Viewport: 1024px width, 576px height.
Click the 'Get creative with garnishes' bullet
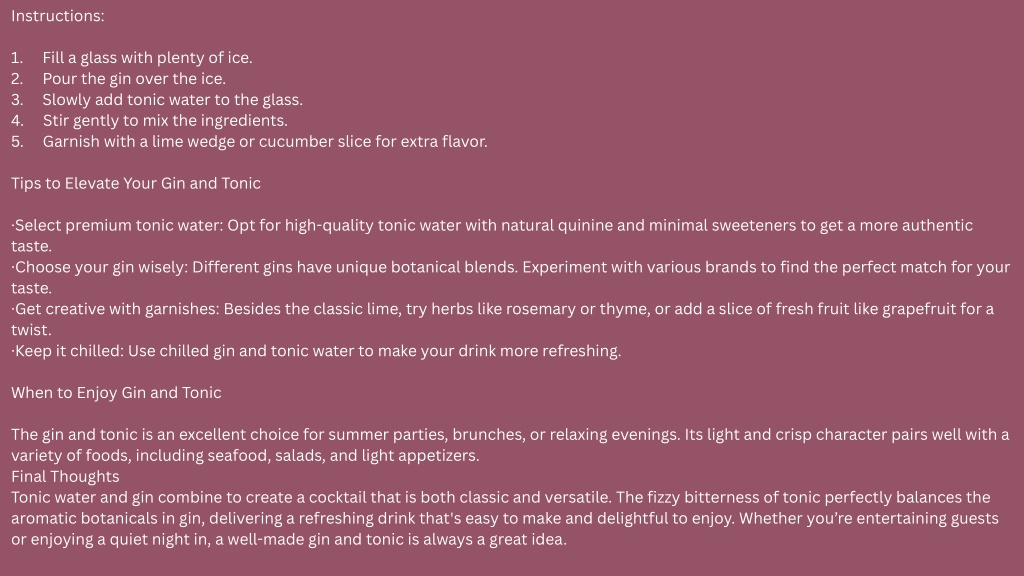point(502,319)
